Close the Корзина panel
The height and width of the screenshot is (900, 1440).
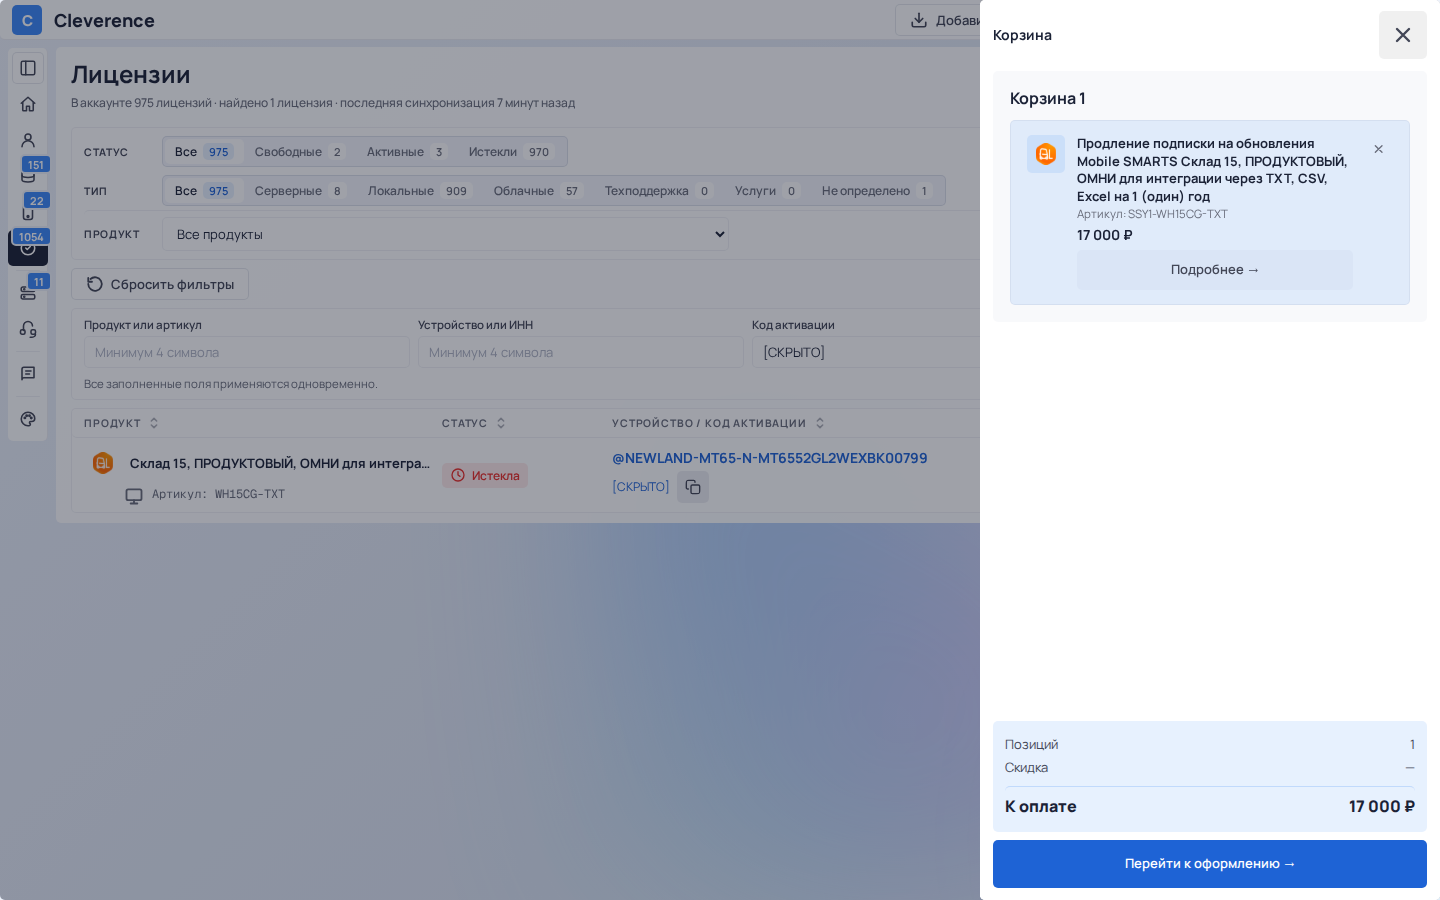pyautogui.click(x=1403, y=35)
